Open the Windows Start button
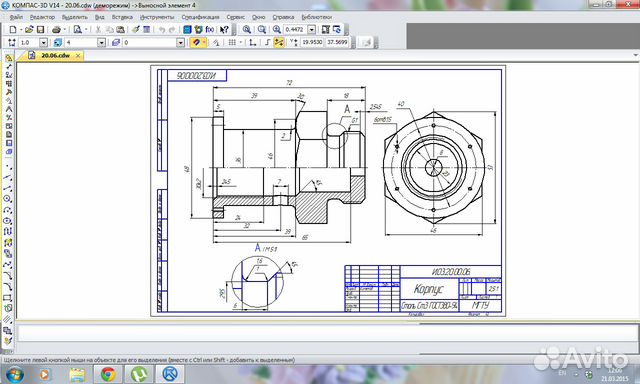The height and width of the screenshot is (384, 640). point(14,374)
